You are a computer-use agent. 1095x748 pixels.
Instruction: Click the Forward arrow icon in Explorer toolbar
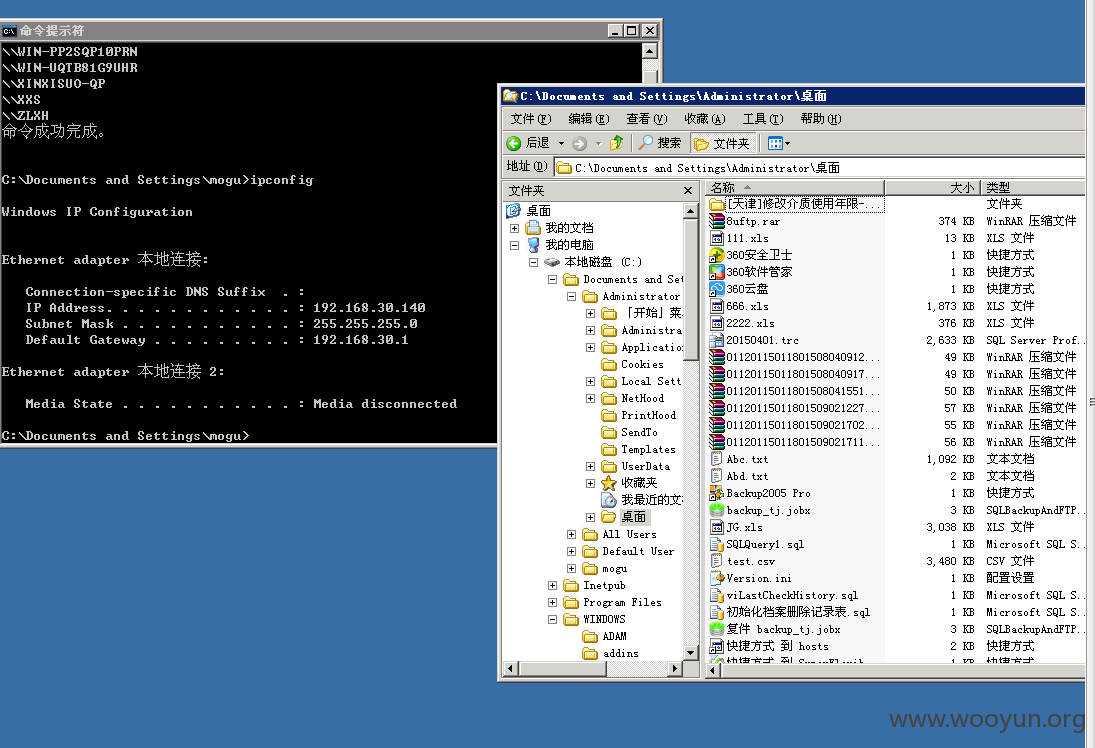(580, 143)
